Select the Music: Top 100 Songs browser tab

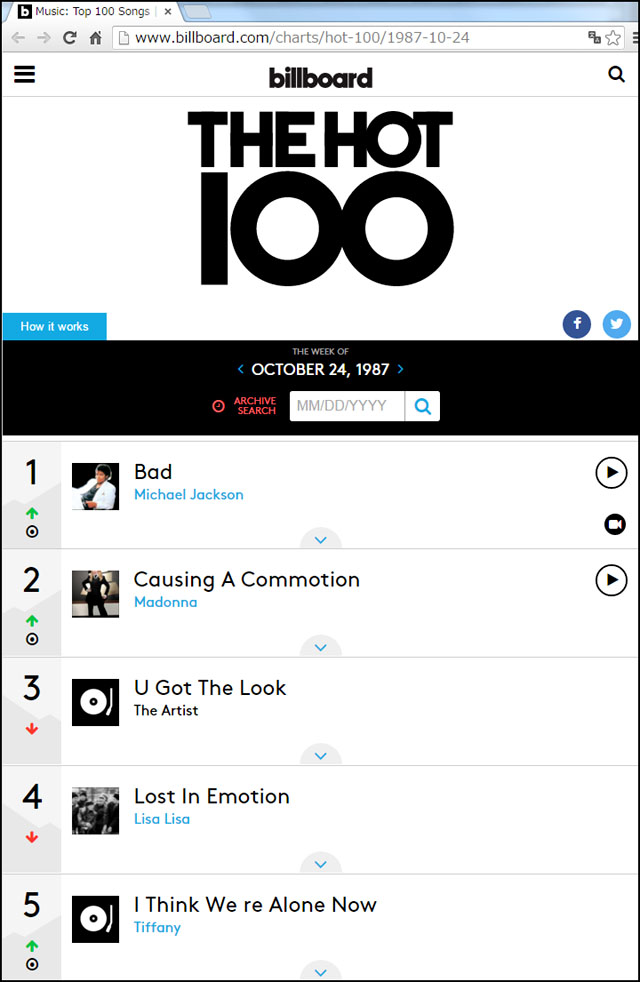tap(90, 12)
